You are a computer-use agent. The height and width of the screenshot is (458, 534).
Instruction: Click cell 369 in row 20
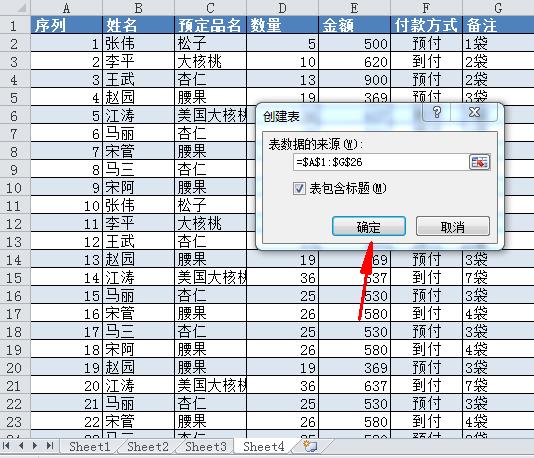point(354,367)
